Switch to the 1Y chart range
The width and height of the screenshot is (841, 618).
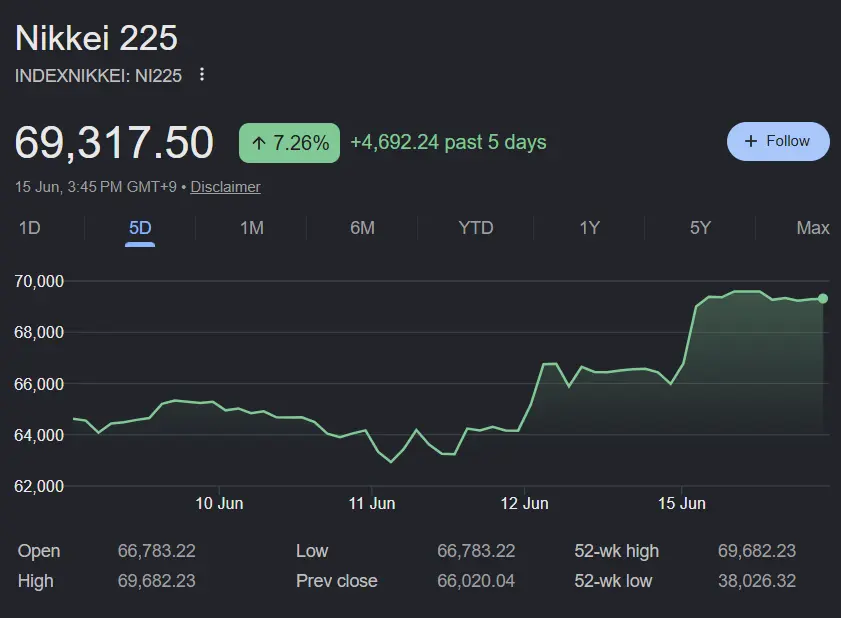click(589, 228)
